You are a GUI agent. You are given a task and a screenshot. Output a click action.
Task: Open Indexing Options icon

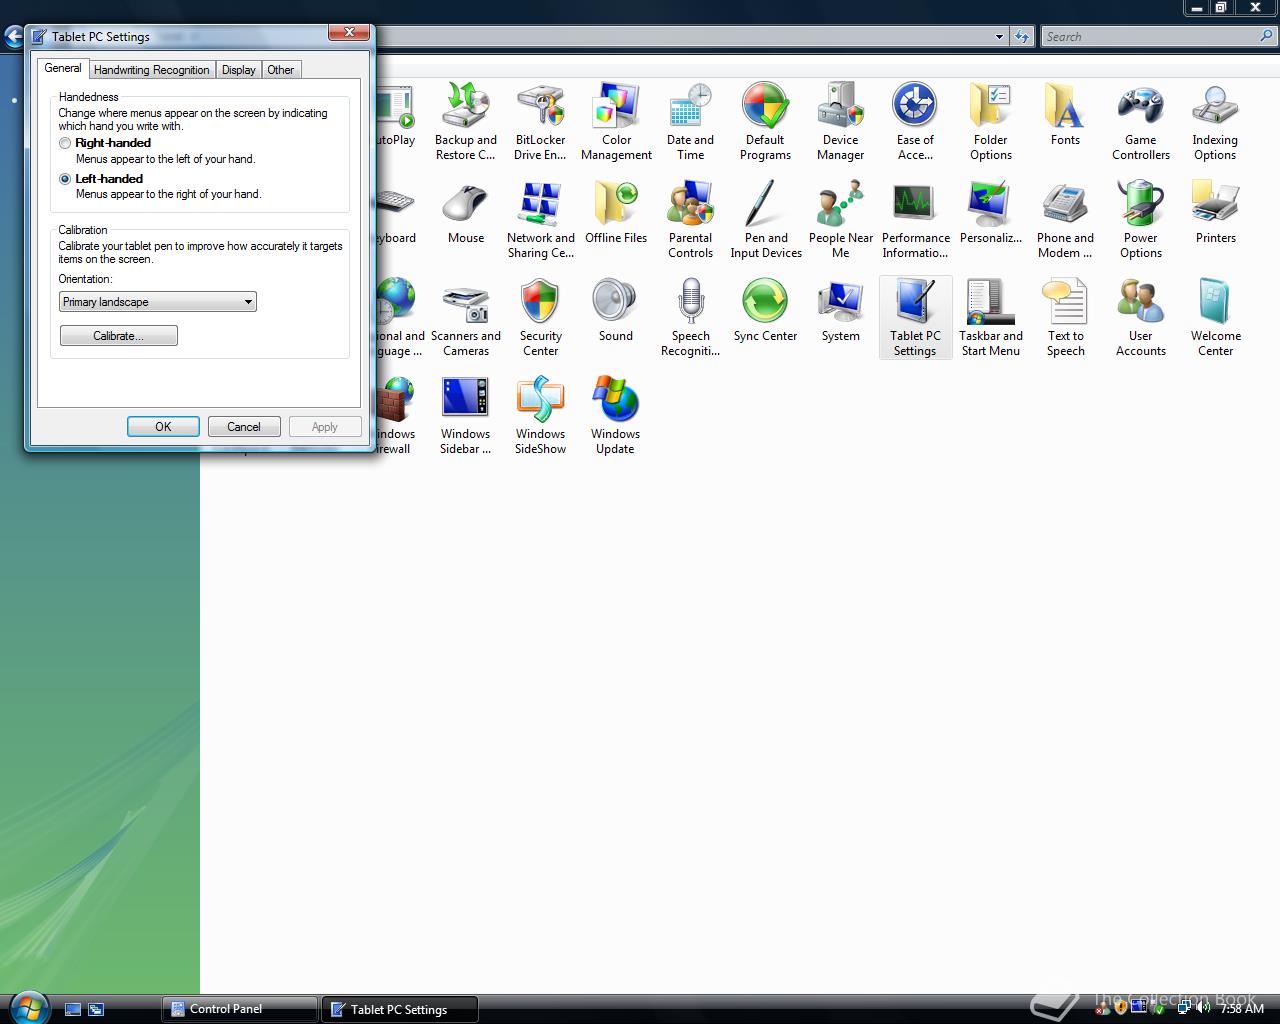pyautogui.click(x=1215, y=122)
